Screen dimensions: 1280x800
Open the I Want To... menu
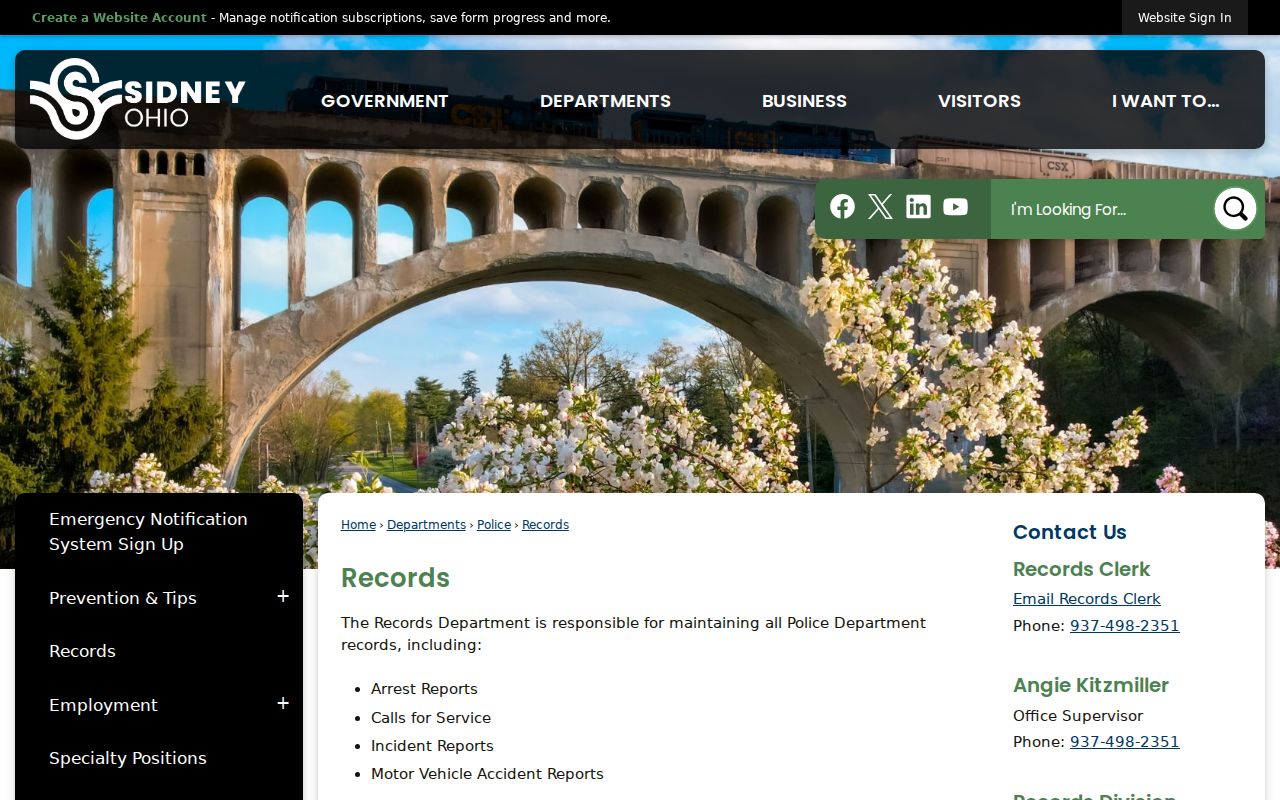pyautogui.click(x=1165, y=101)
